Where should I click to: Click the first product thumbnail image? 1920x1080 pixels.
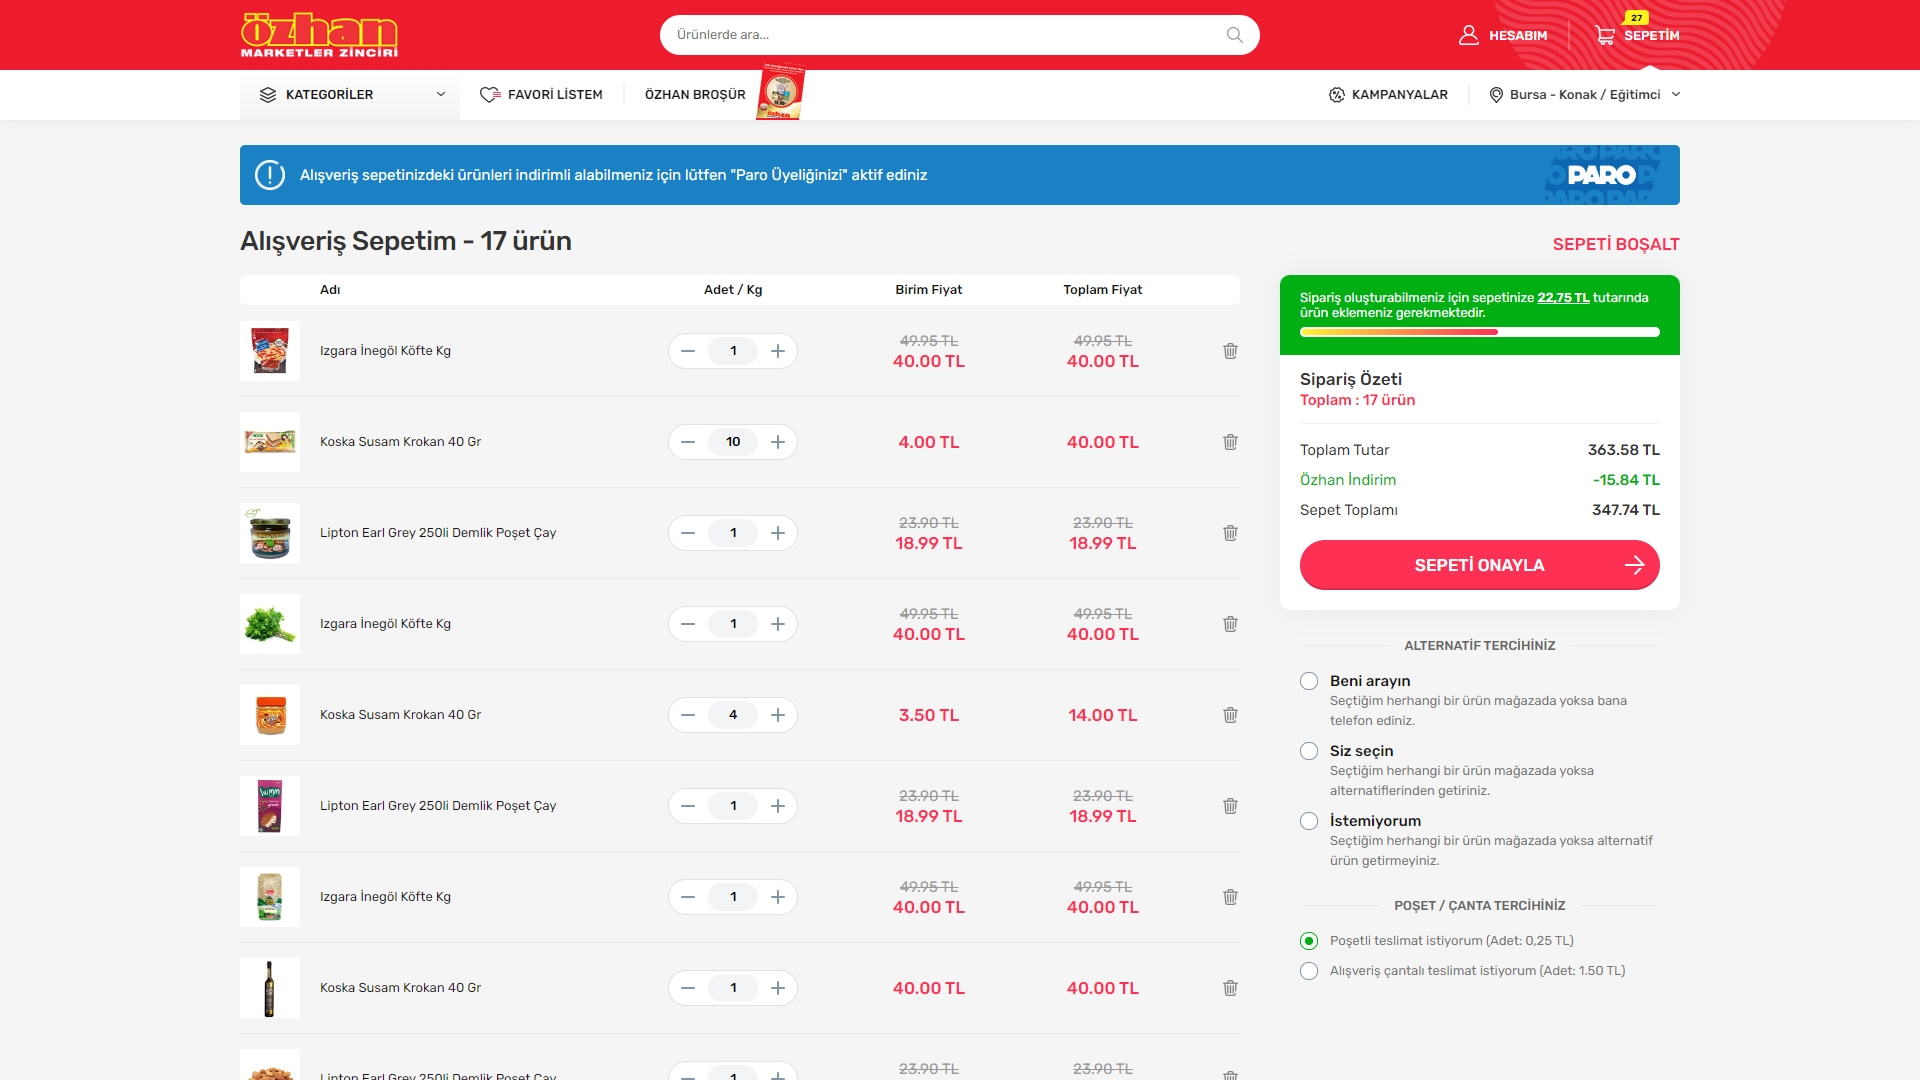click(x=270, y=351)
